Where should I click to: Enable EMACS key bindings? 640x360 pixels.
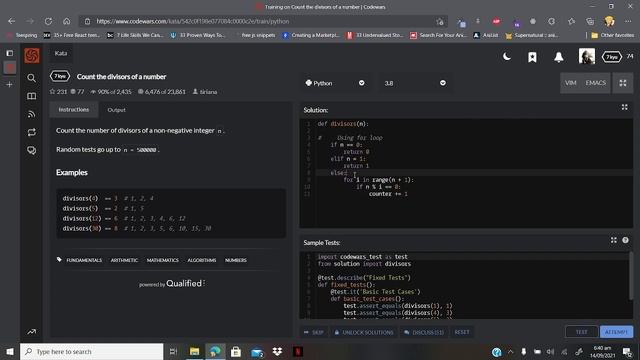pyautogui.click(x=596, y=83)
